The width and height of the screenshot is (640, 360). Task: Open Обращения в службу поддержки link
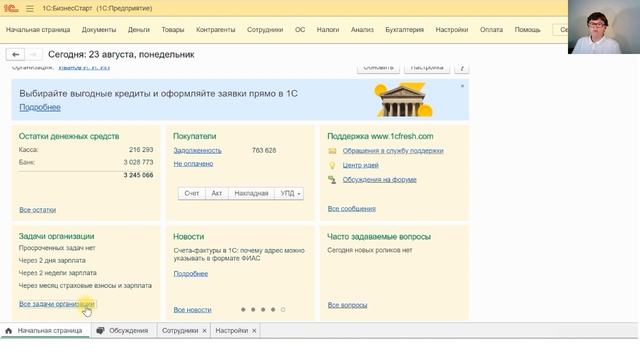[x=393, y=151]
